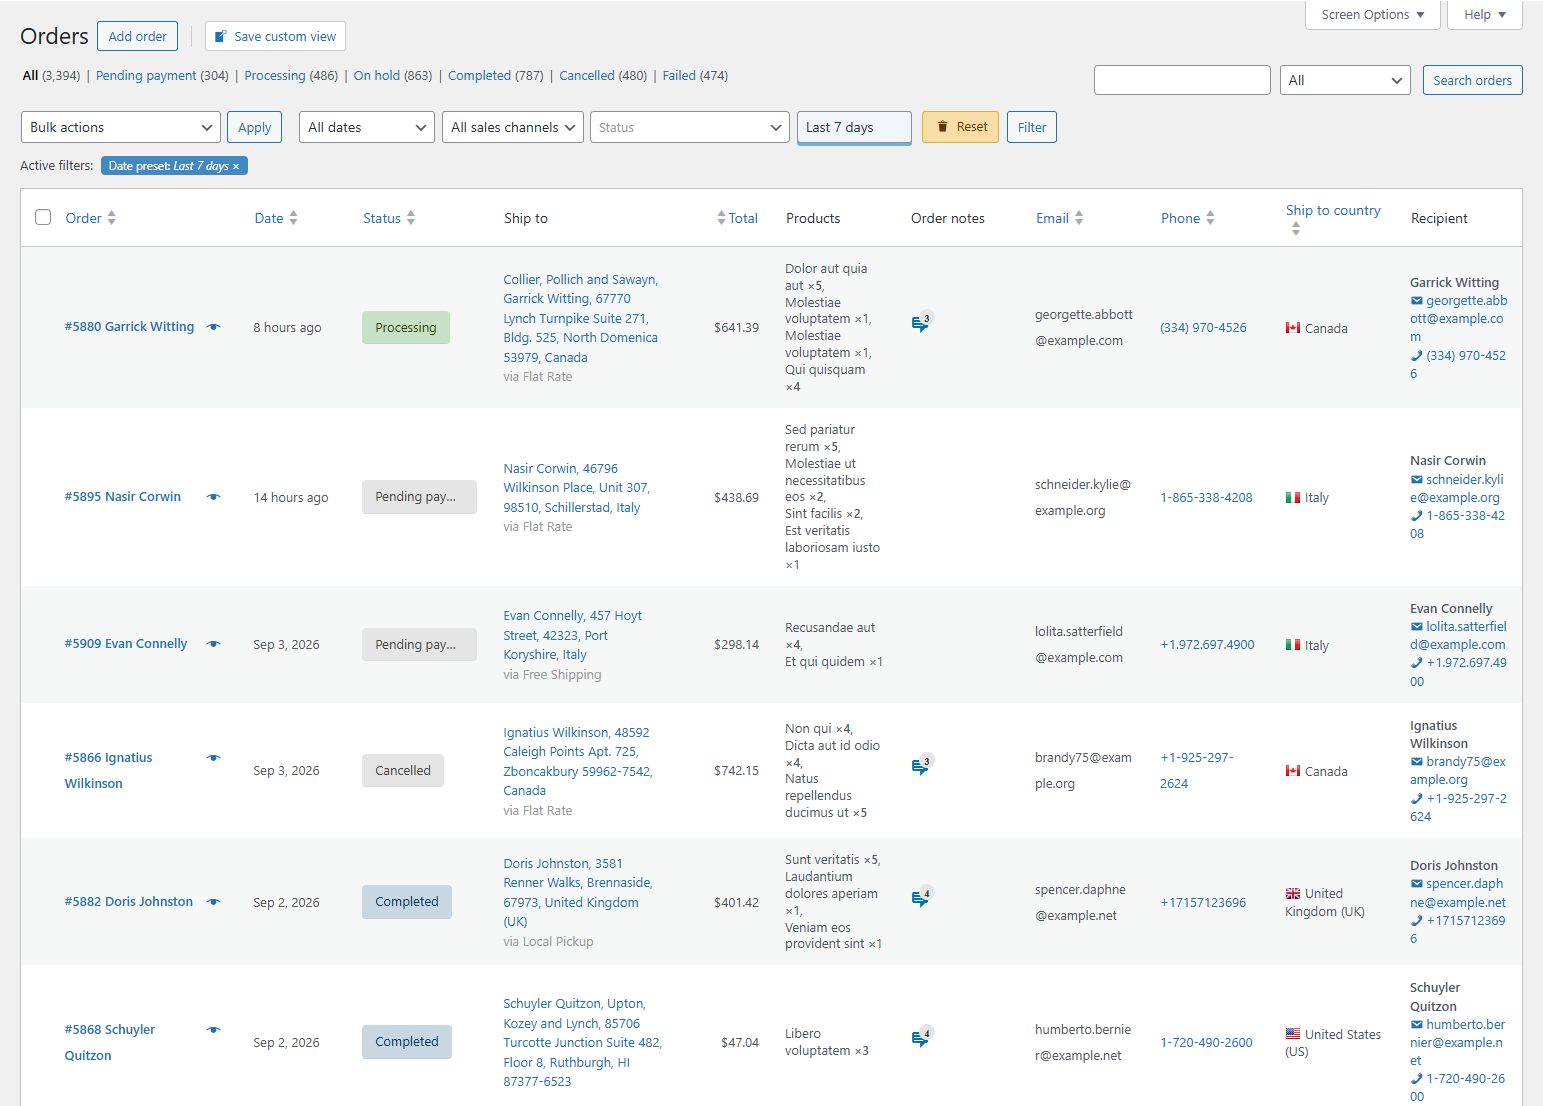1543x1106 pixels.
Task: Open the All sales channels dropdown
Action: tap(513, 127)
